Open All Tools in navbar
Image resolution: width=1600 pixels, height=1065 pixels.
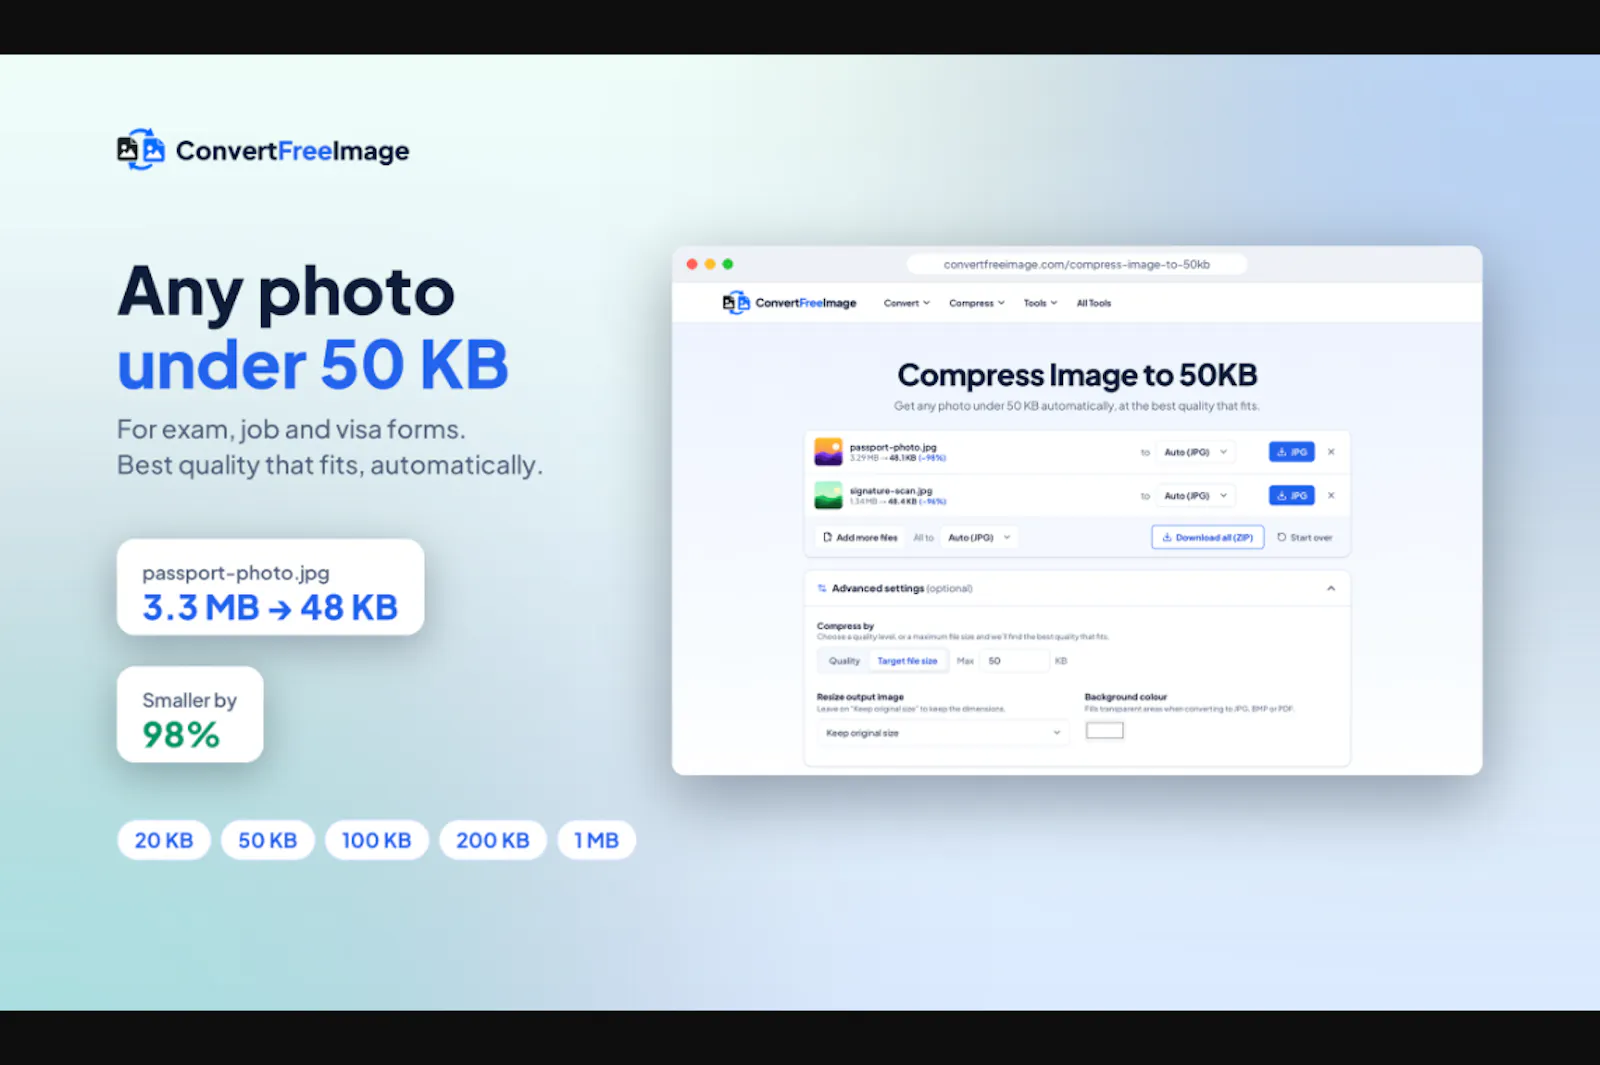tap(1093, 303)
